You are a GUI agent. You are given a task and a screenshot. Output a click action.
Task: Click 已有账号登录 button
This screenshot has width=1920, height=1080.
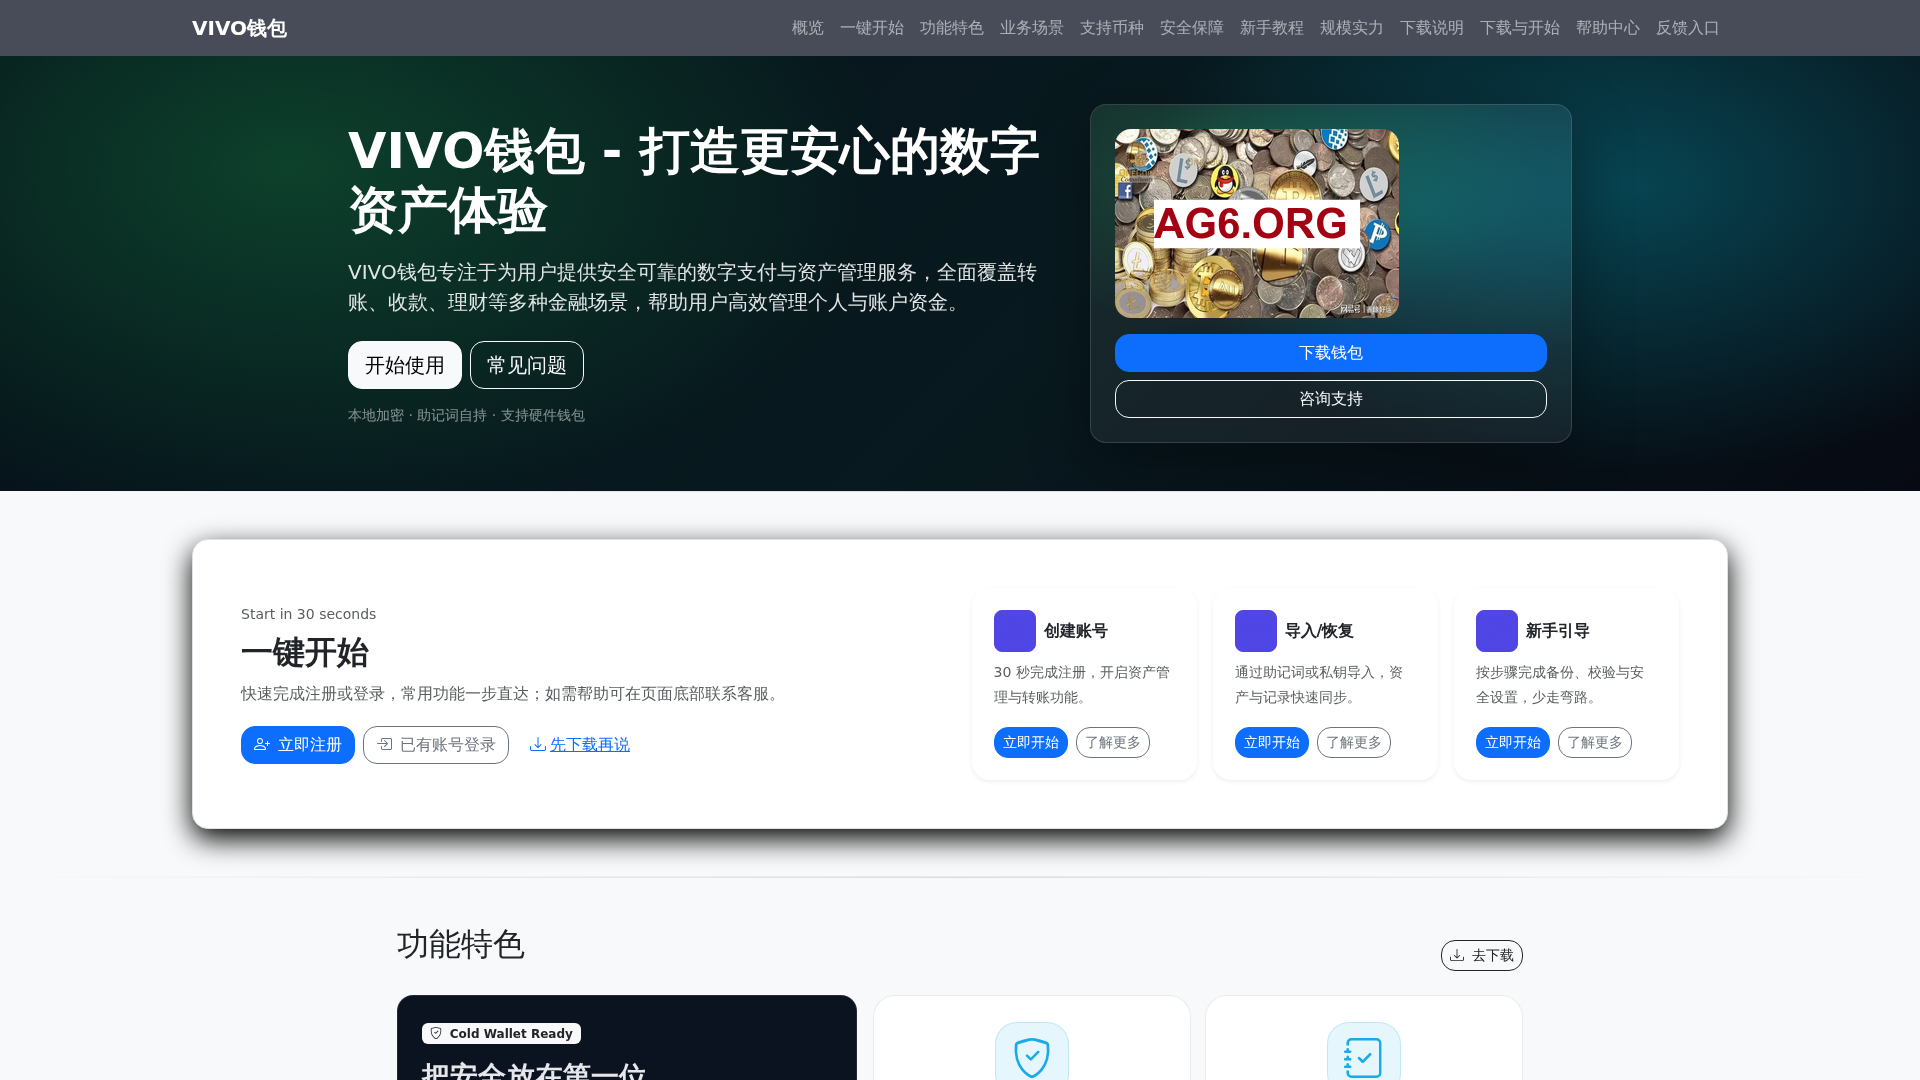click(x=436, y=745)
